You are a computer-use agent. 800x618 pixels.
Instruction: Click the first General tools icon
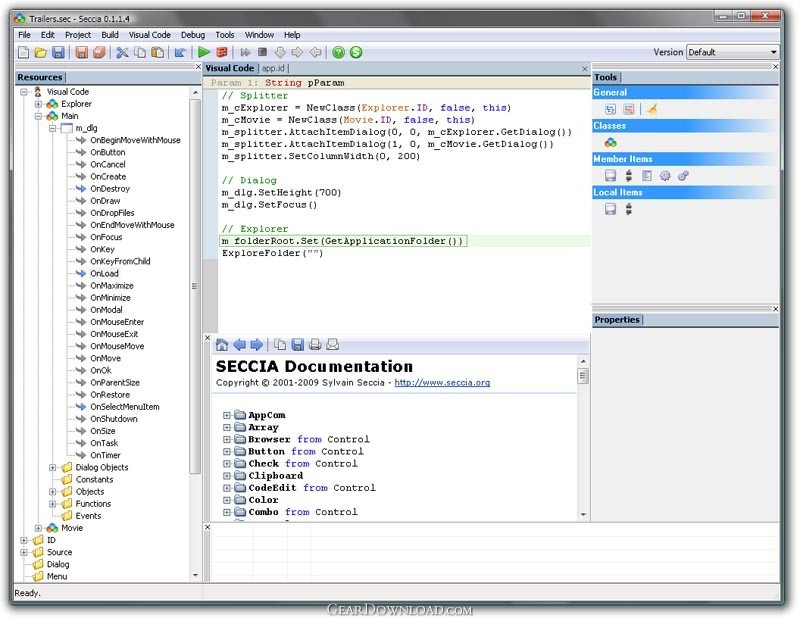(610, 109)
